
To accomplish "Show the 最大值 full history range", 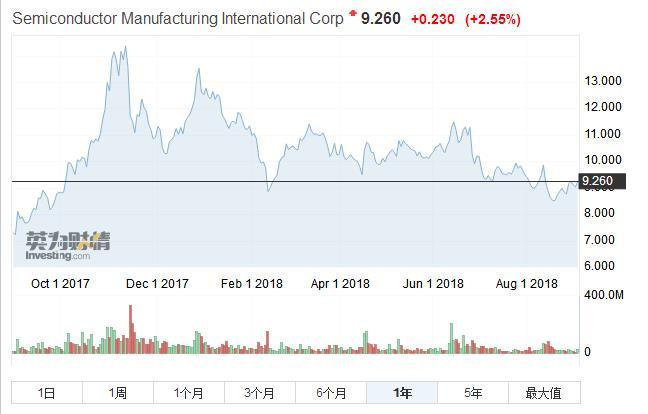I will [x=543, y=392].
